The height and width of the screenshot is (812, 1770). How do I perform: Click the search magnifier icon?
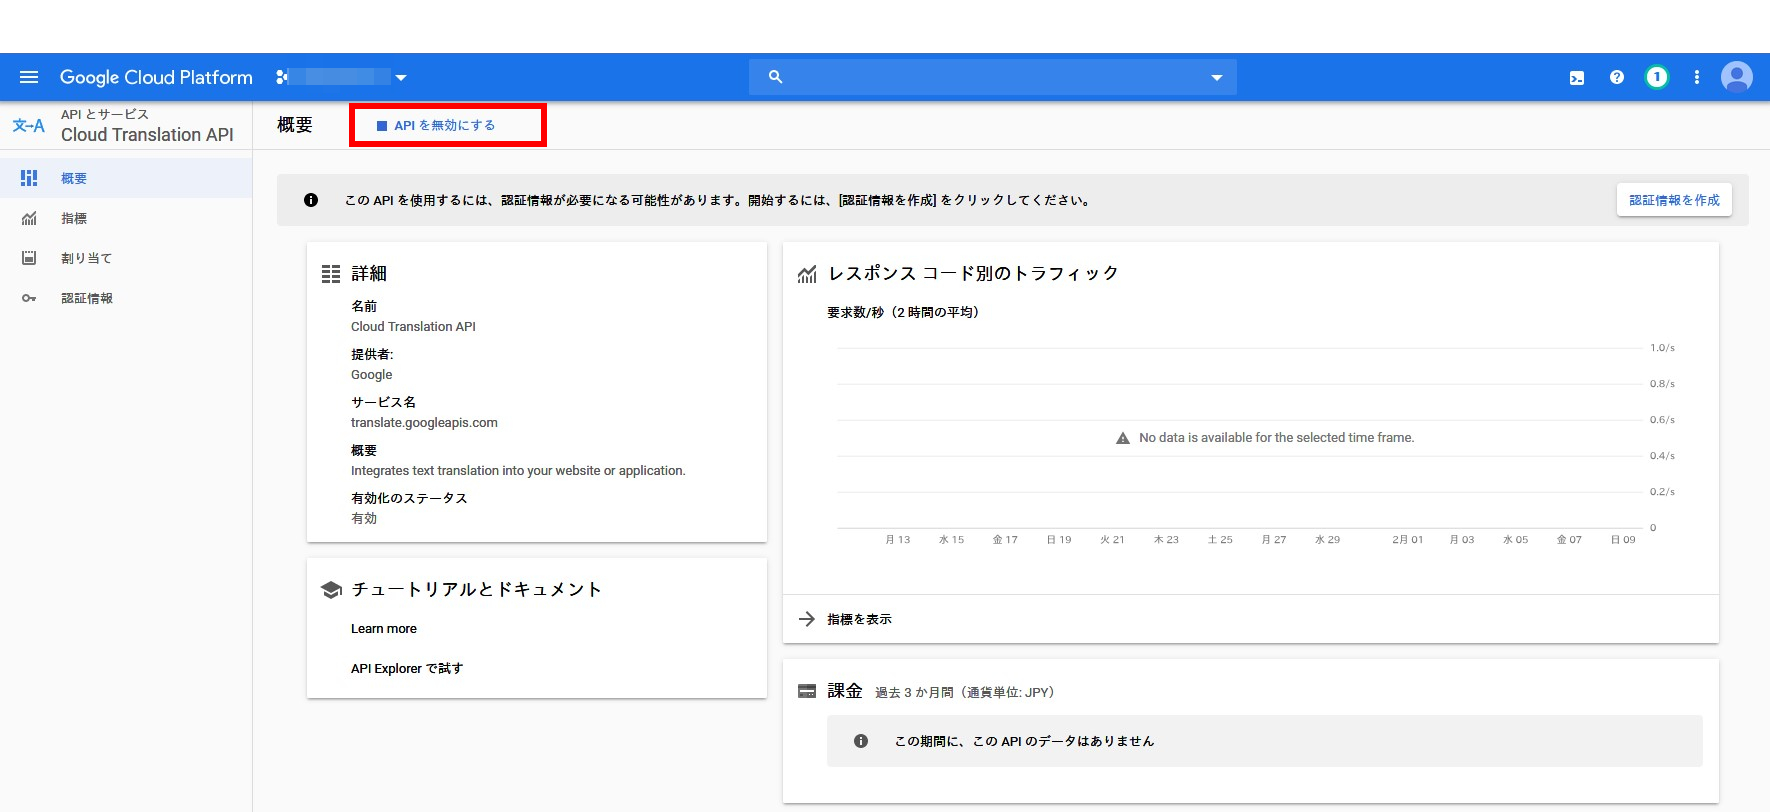(x=775, y=77)
